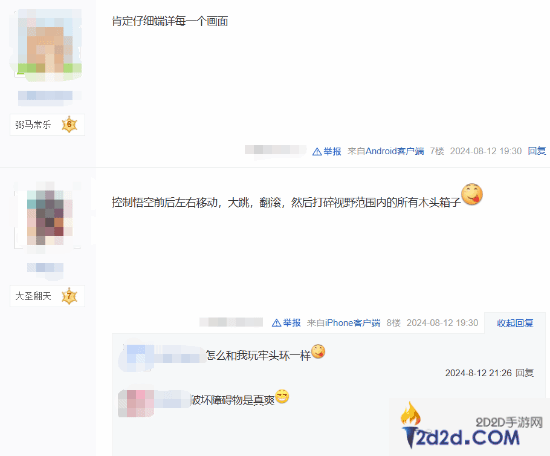Viewport: 550px width, 456px height.
Task: Click the report warning icon on 8th floor post
Action: 276,323
